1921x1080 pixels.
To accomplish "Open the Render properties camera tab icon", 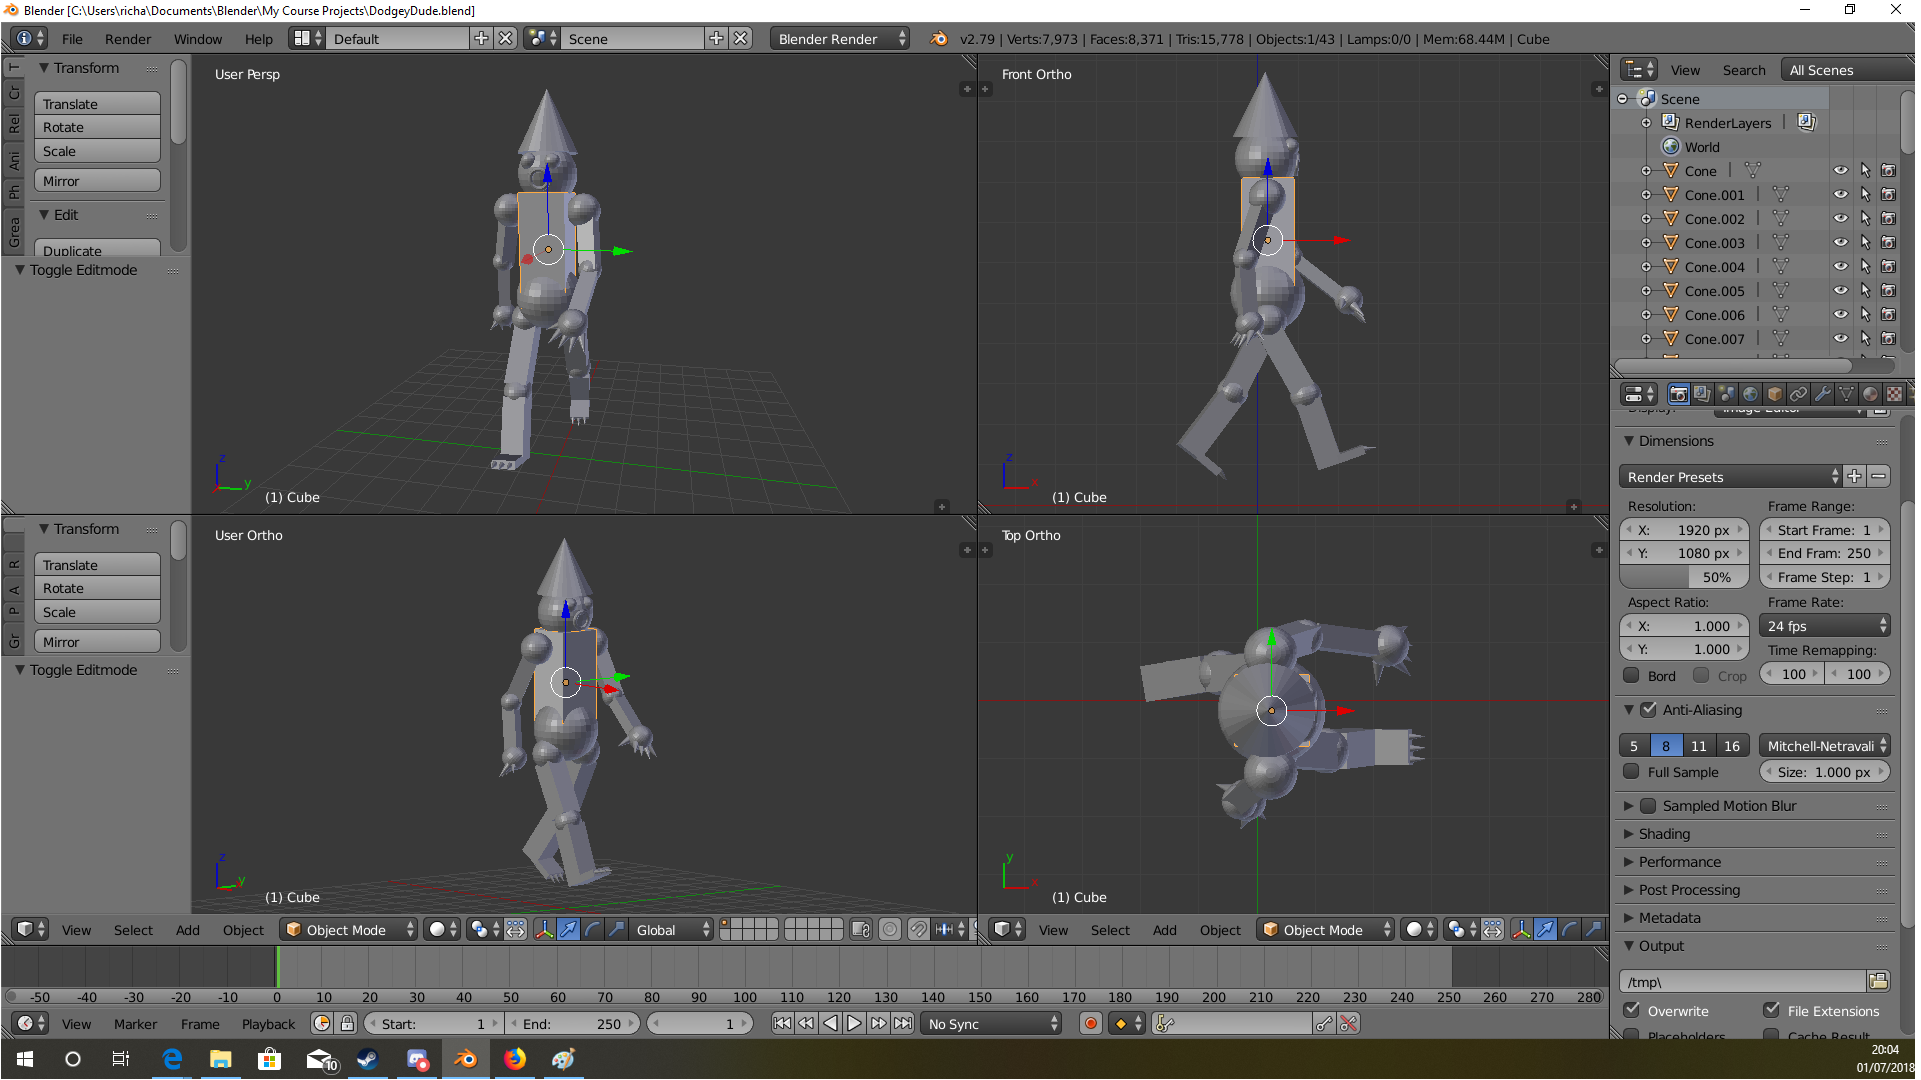I will (x=1679, y=394).
